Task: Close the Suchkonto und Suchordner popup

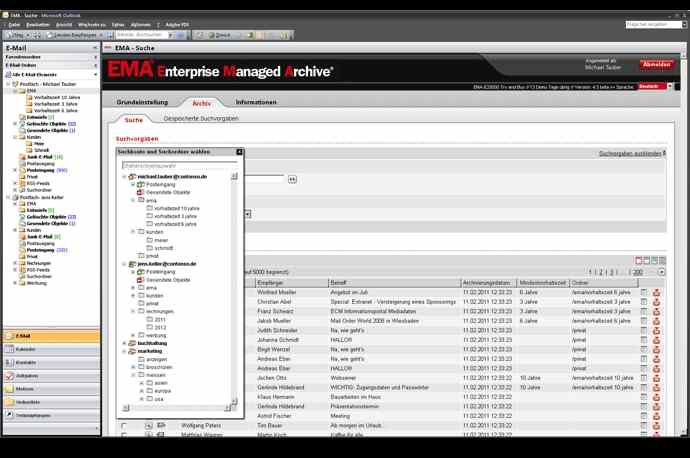Action: 240,152
